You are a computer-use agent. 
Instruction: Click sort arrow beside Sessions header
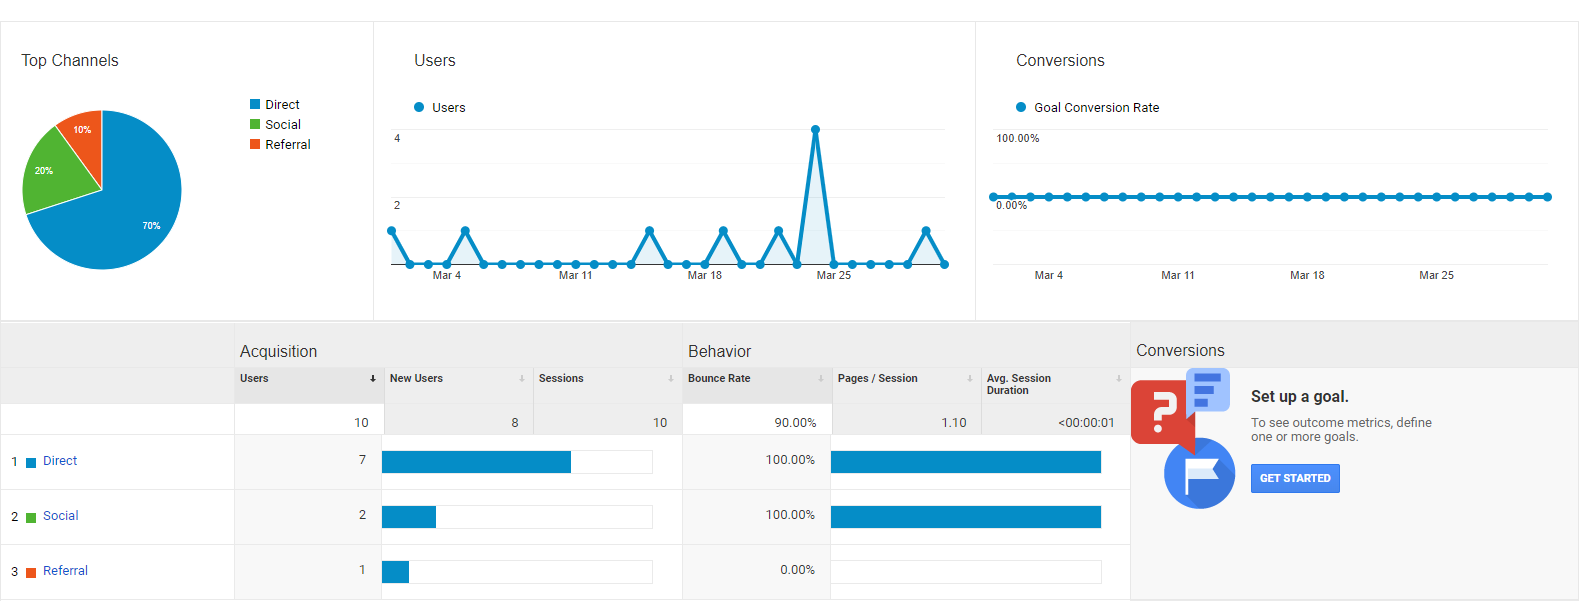(671, 379)
